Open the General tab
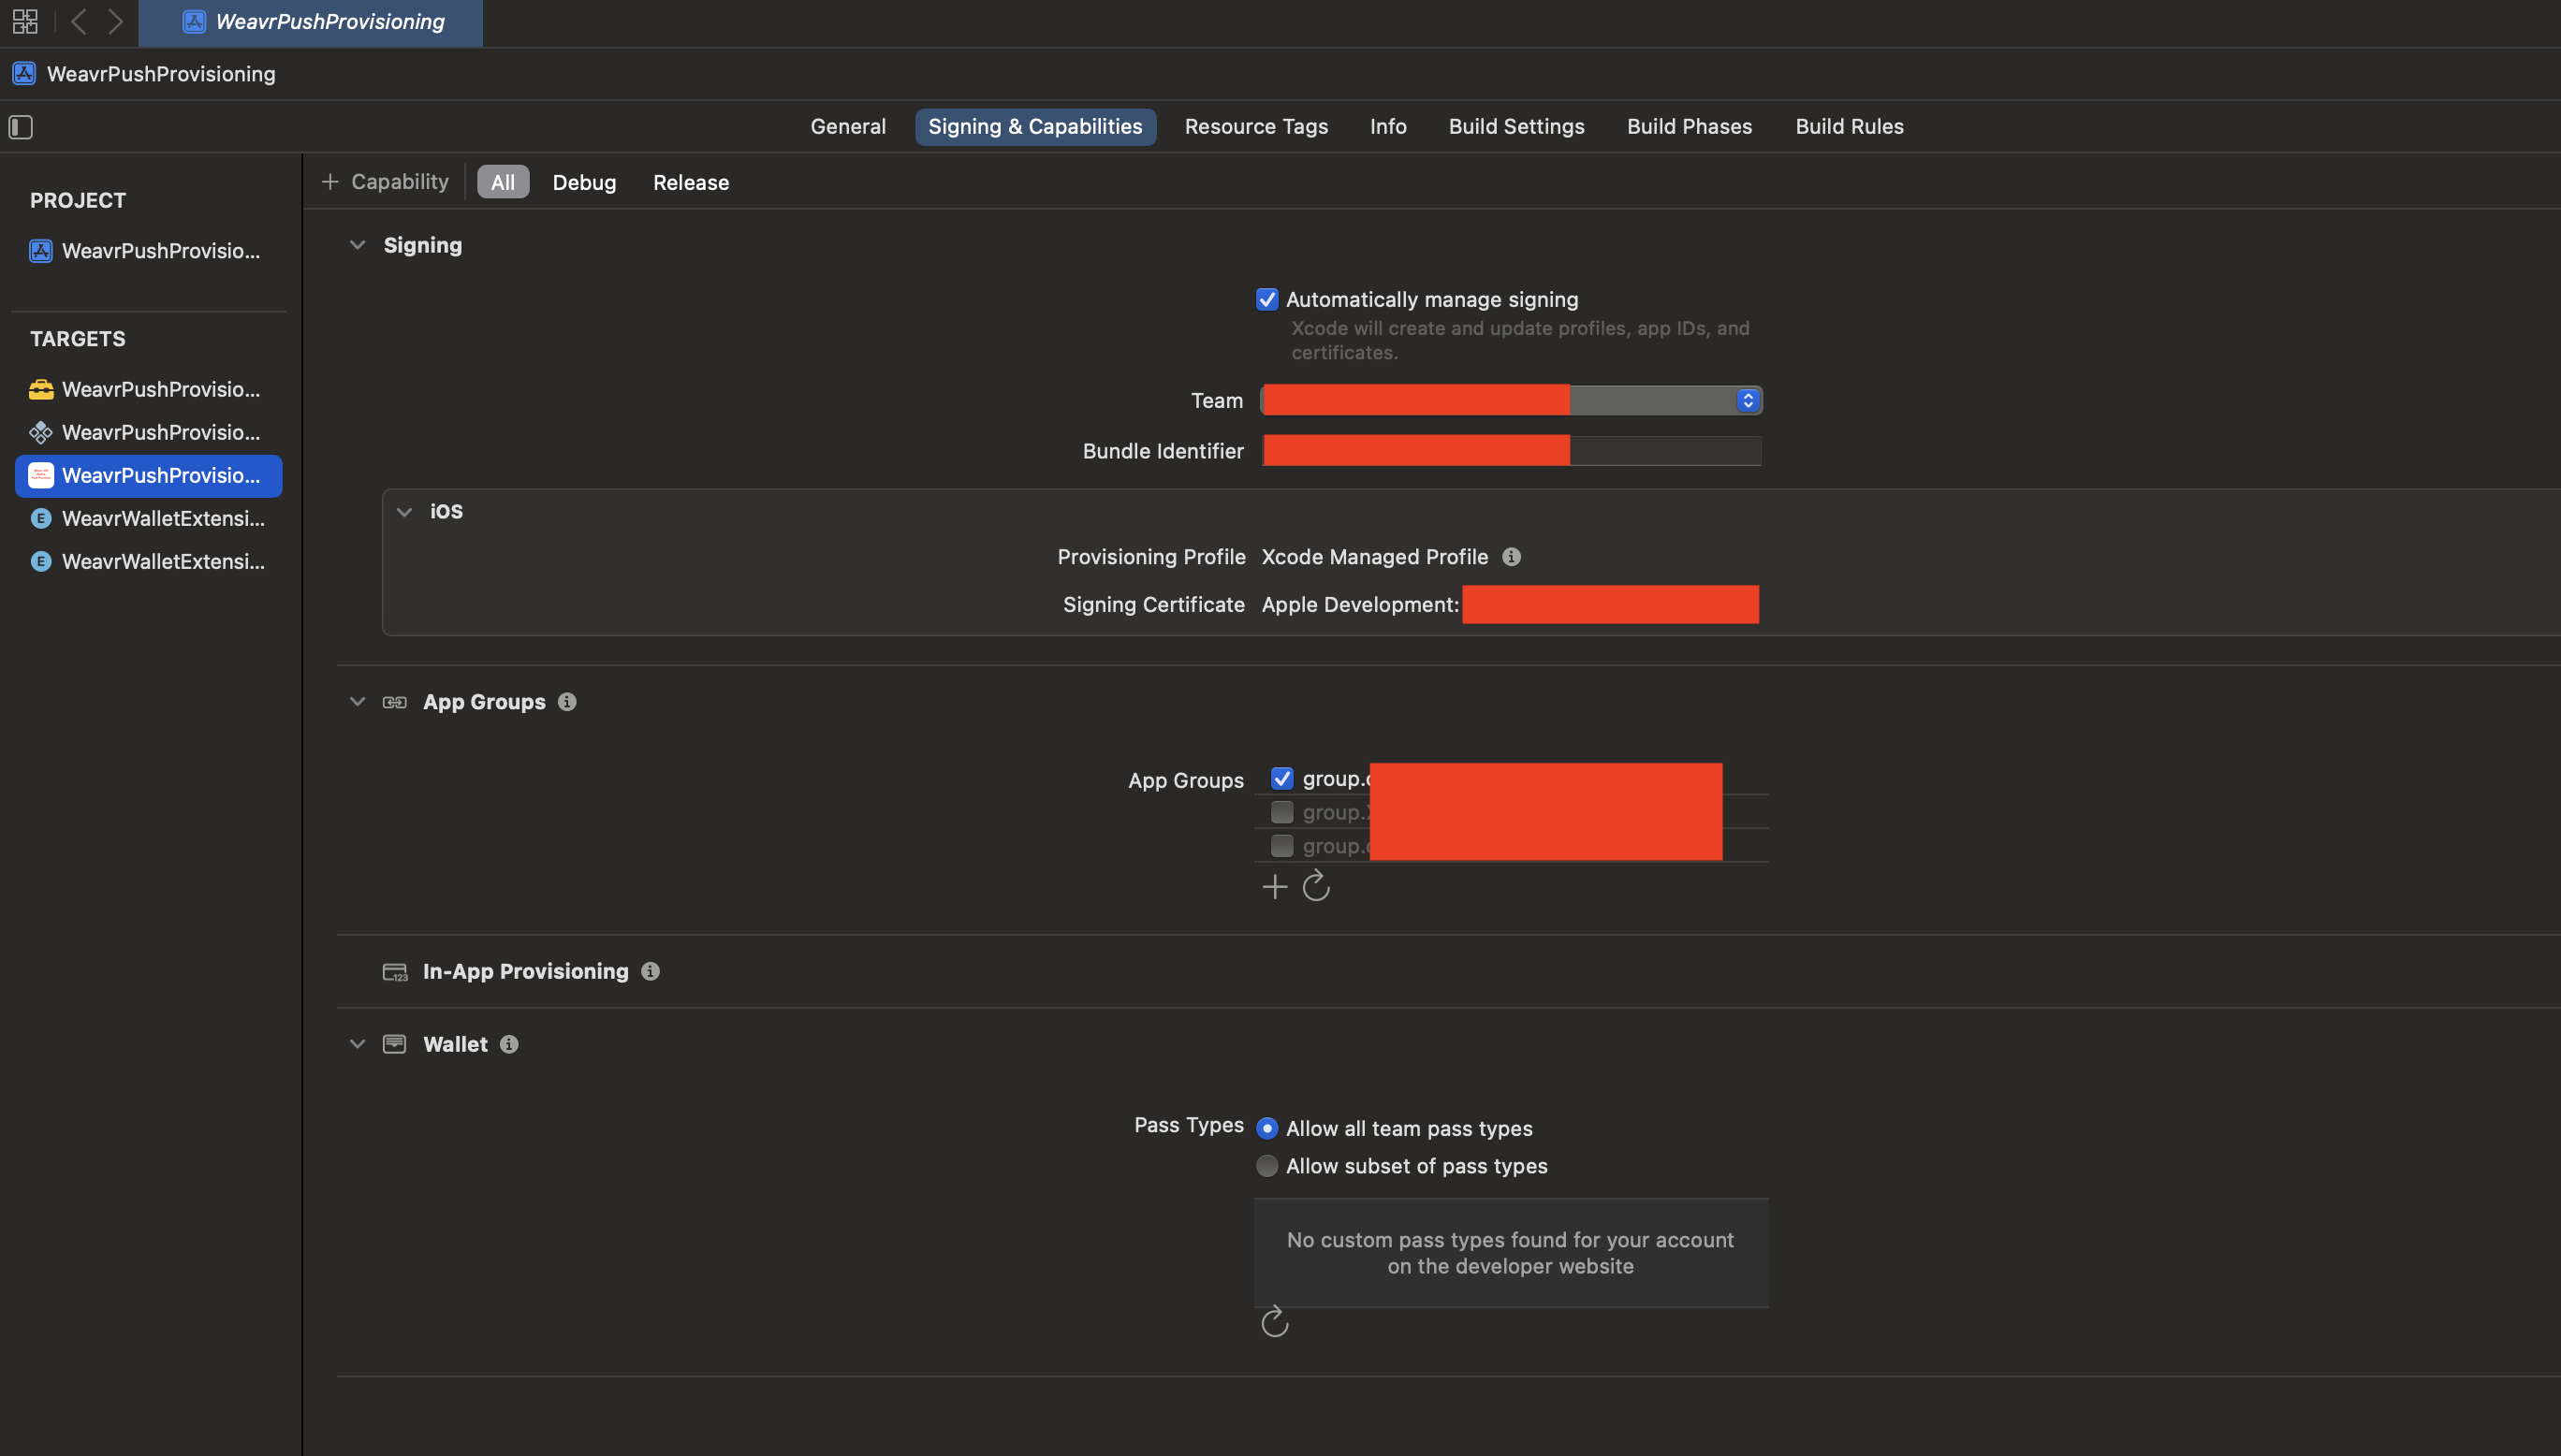The height and width of the screenshot is (1456, 2561). [847, 127]
